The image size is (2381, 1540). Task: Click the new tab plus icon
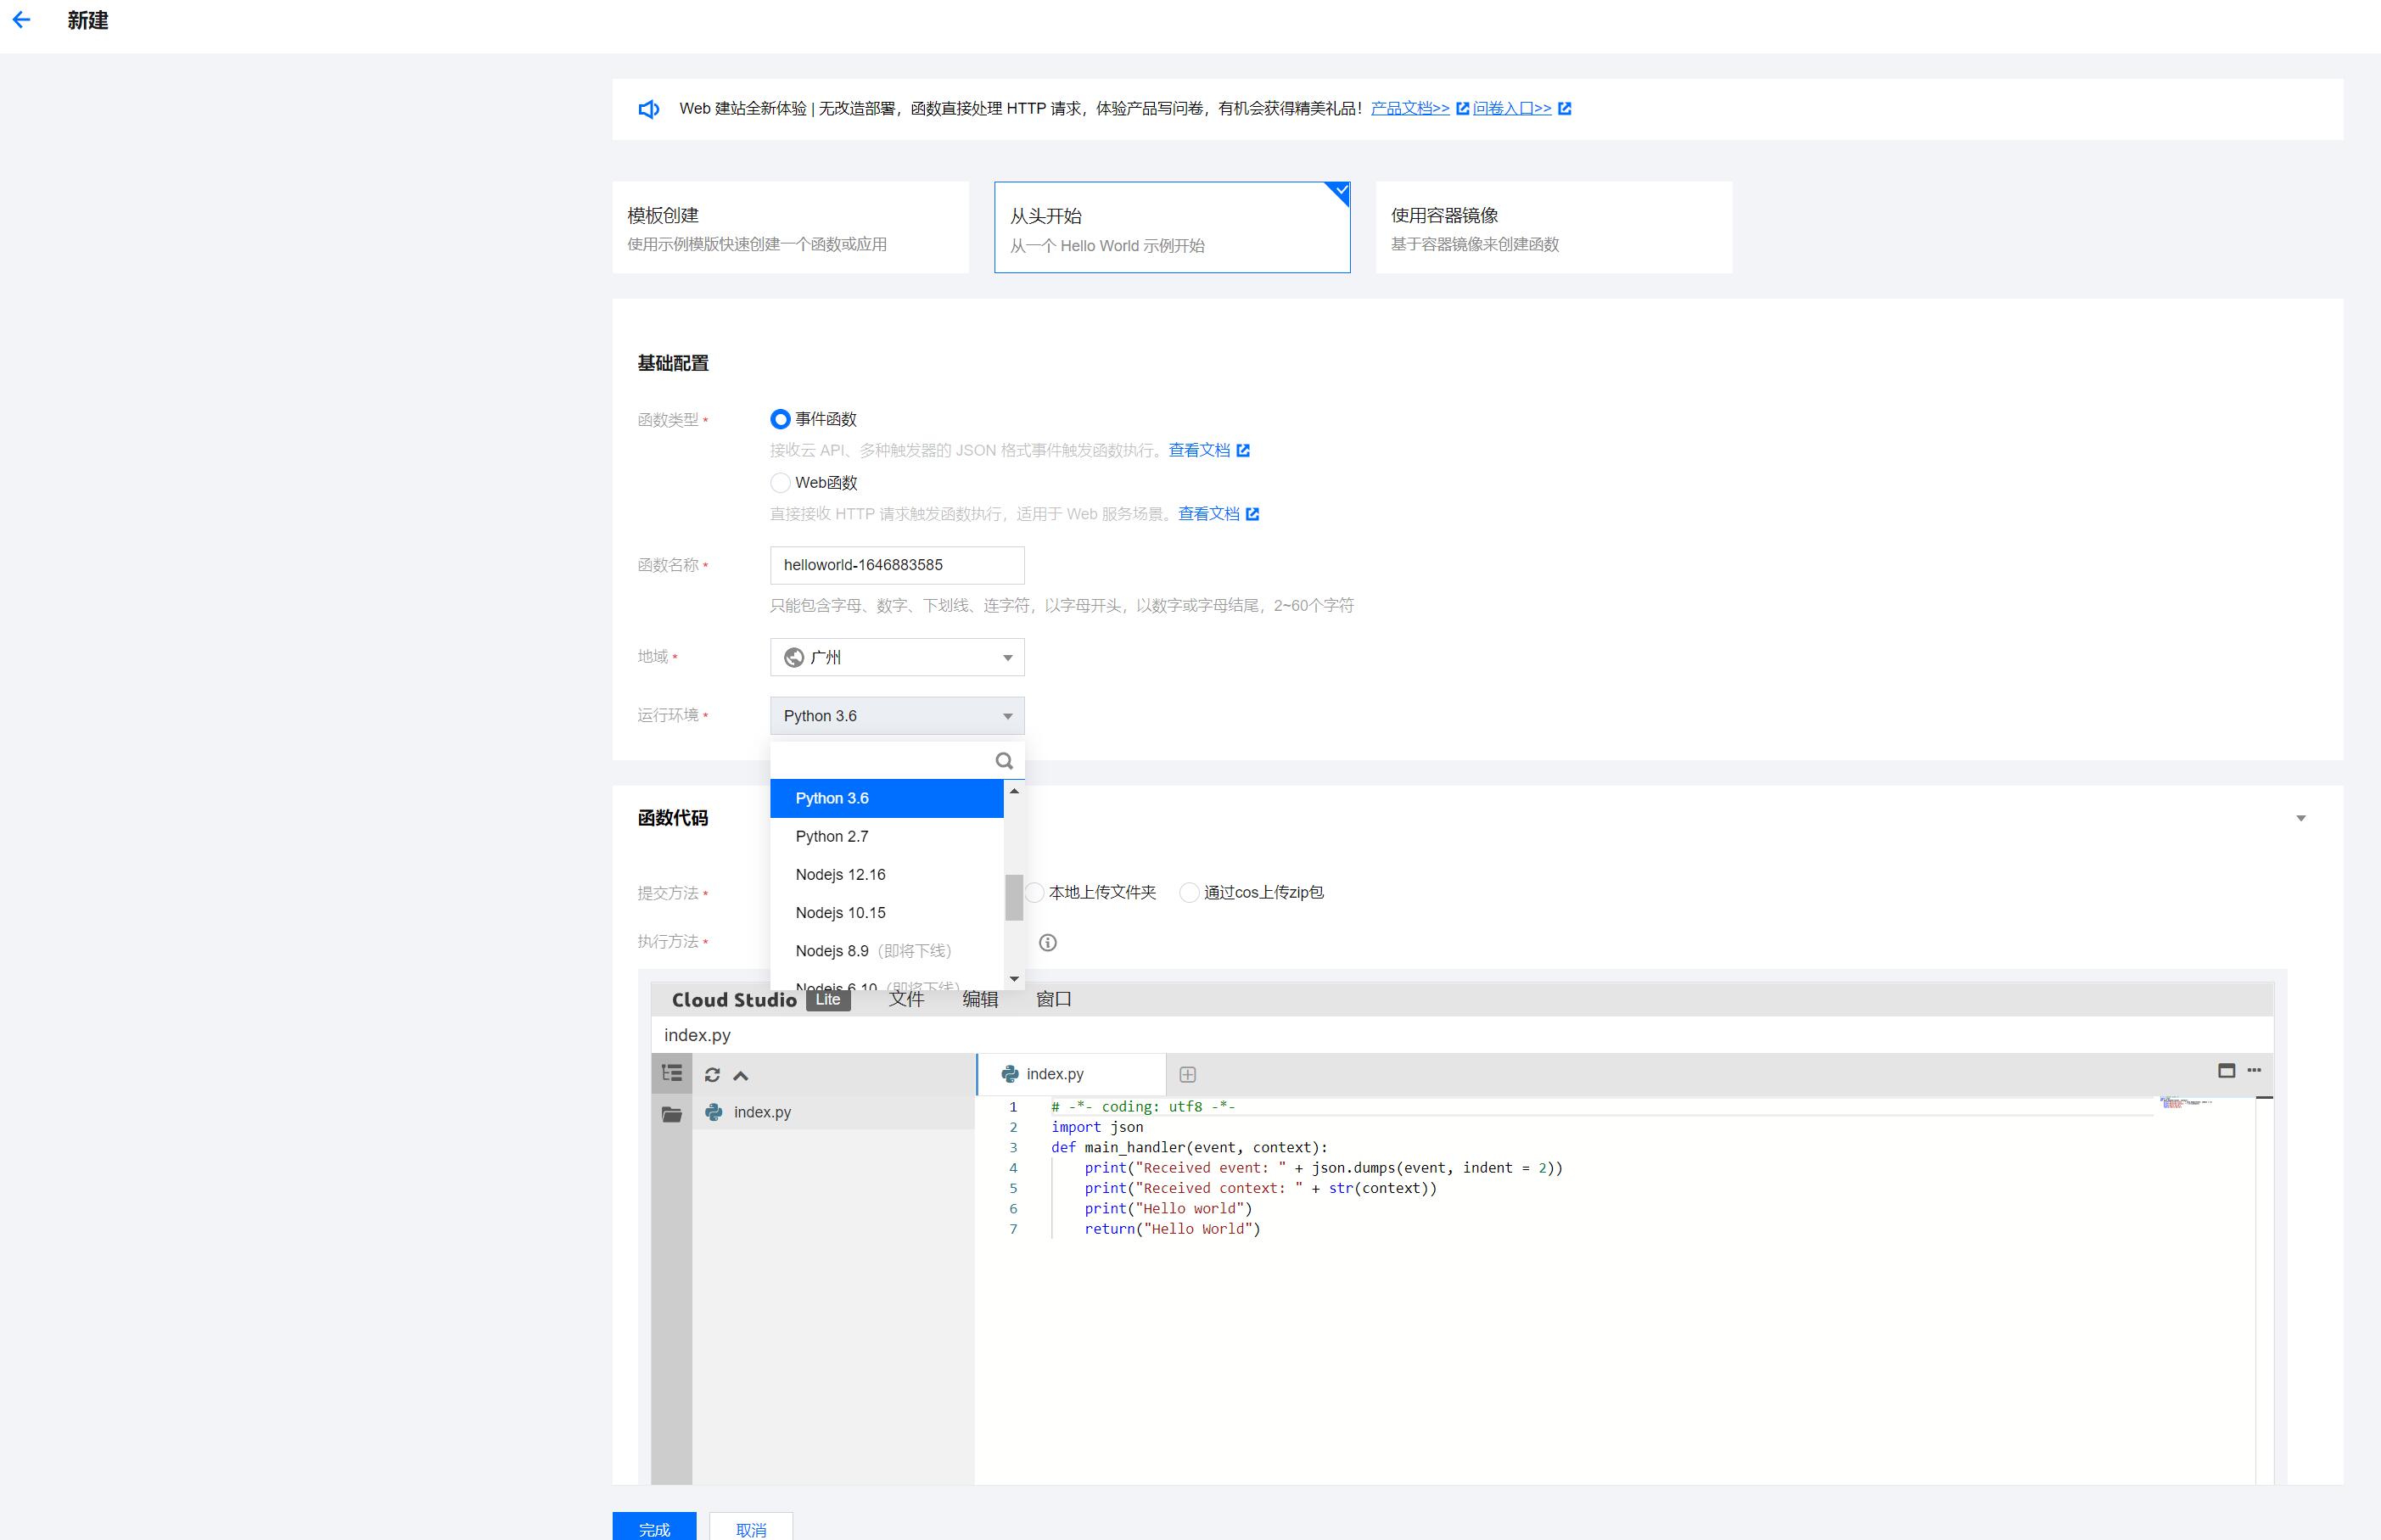(x=1187, y=1074)
